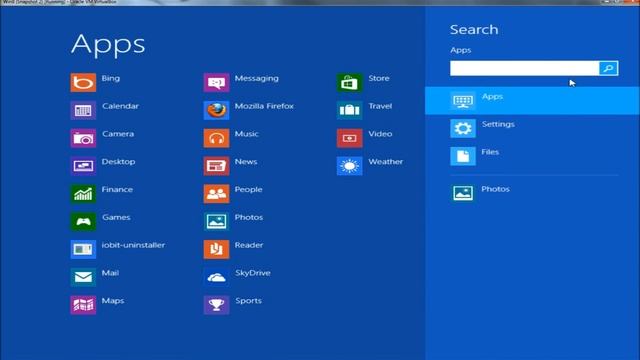Click the Calendar label text

click(x=120, y=106)
